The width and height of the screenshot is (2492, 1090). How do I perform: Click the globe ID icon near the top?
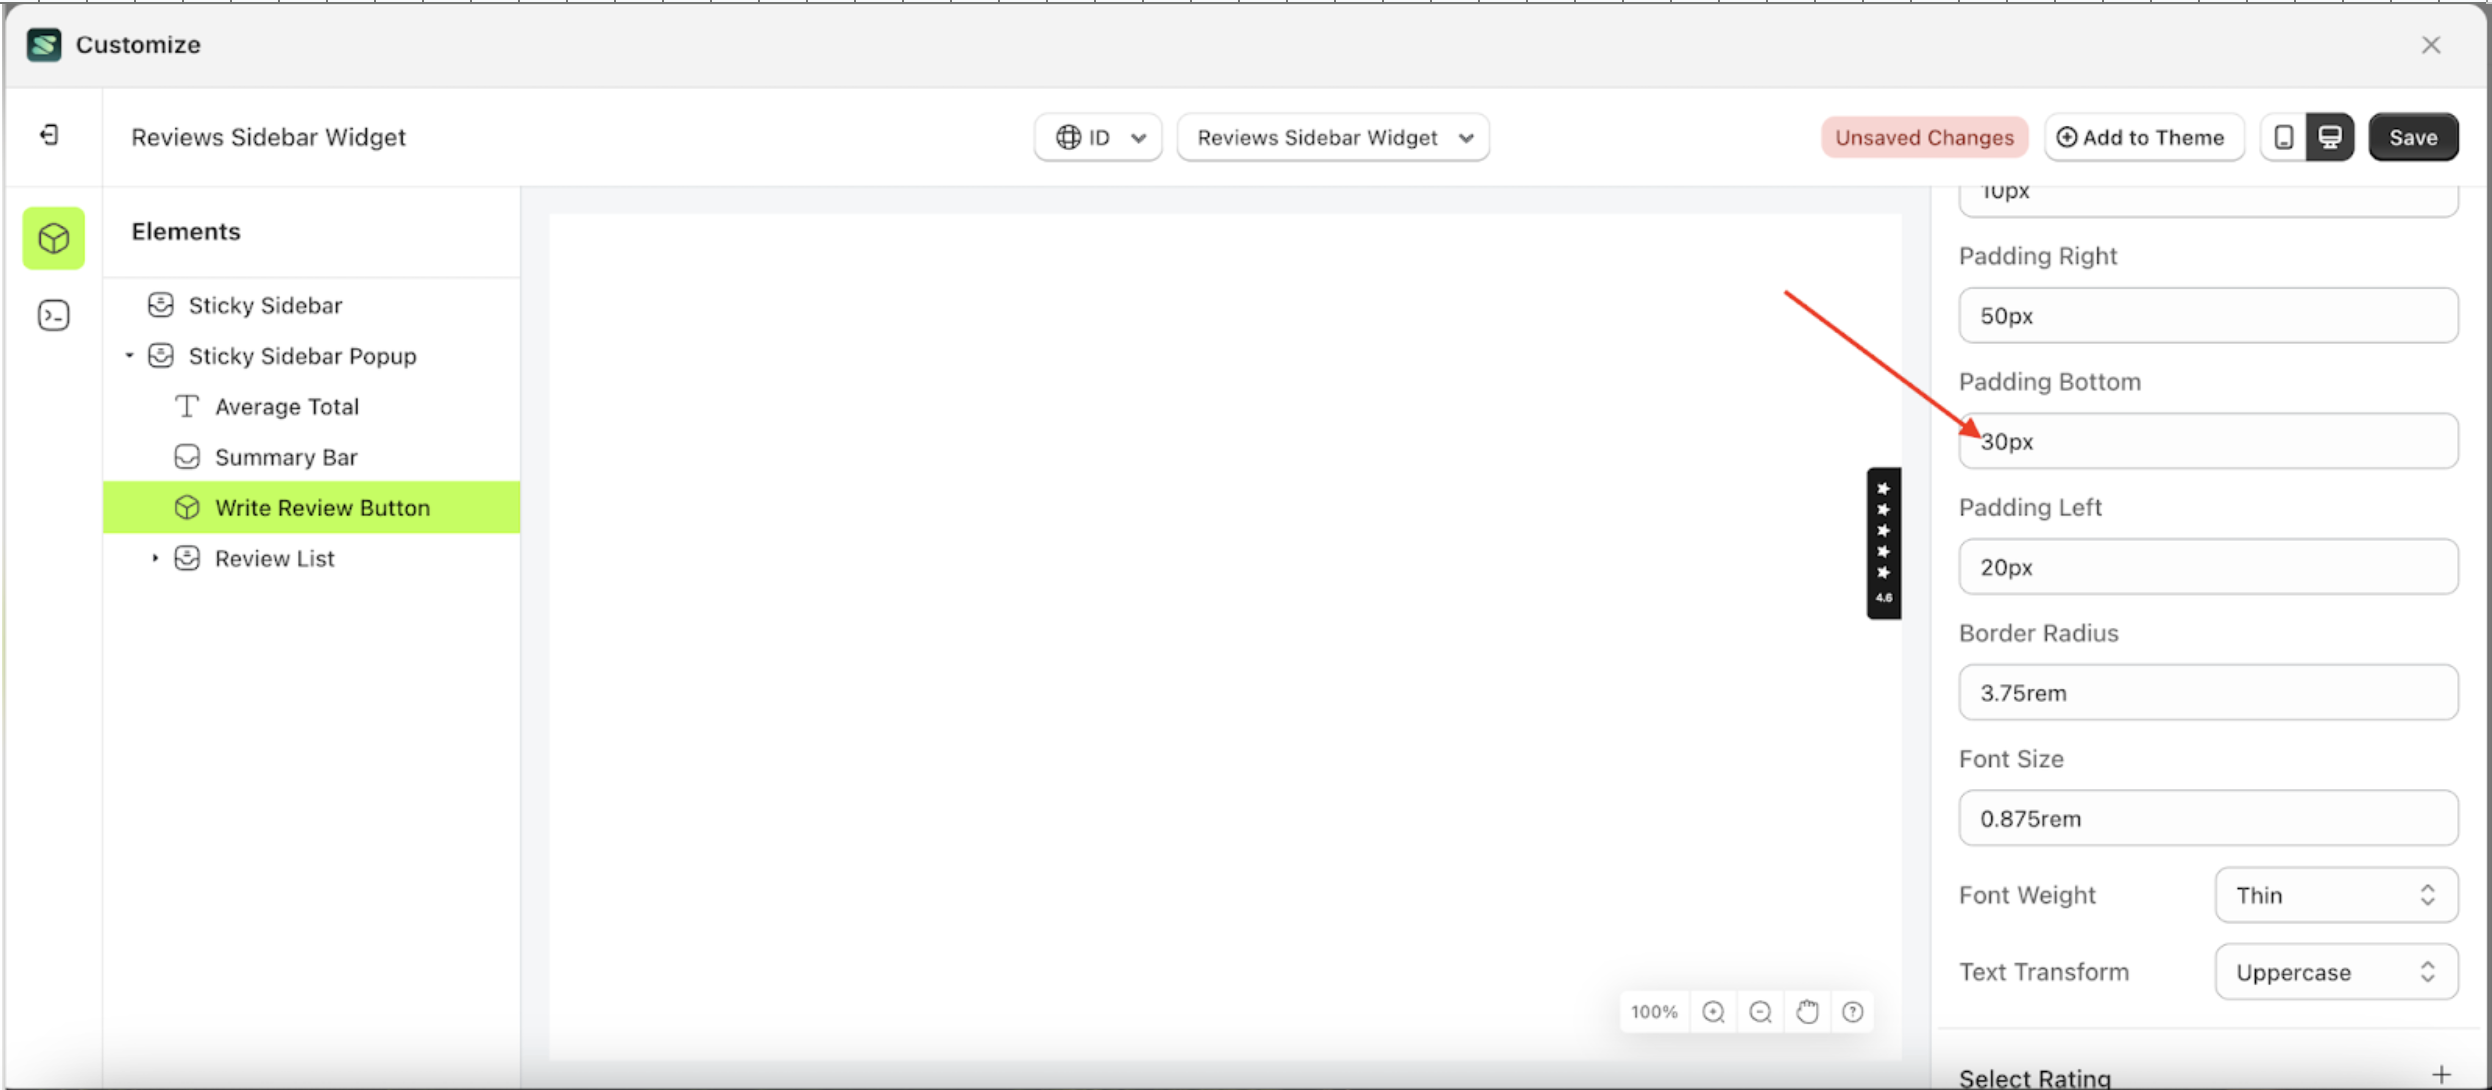(1070, 137)
